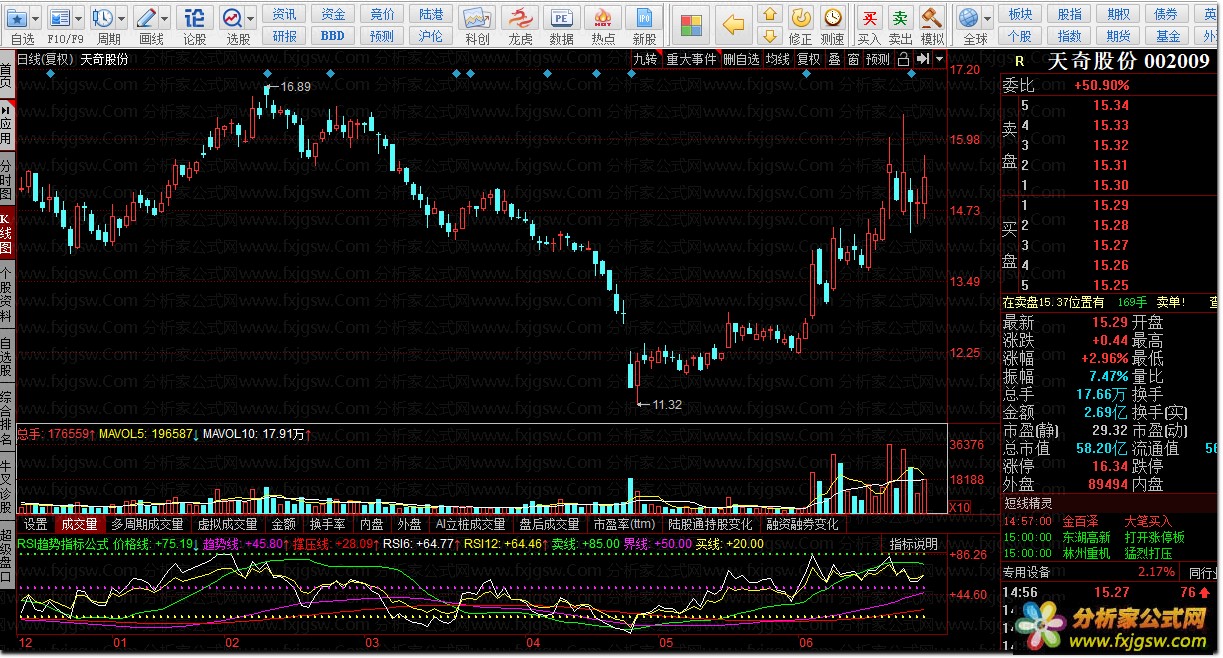Expand the F10/F9 dropdown arrow
Image resolution: width=1223 pixels, height=658 pixels.
(x=80, y=18)
